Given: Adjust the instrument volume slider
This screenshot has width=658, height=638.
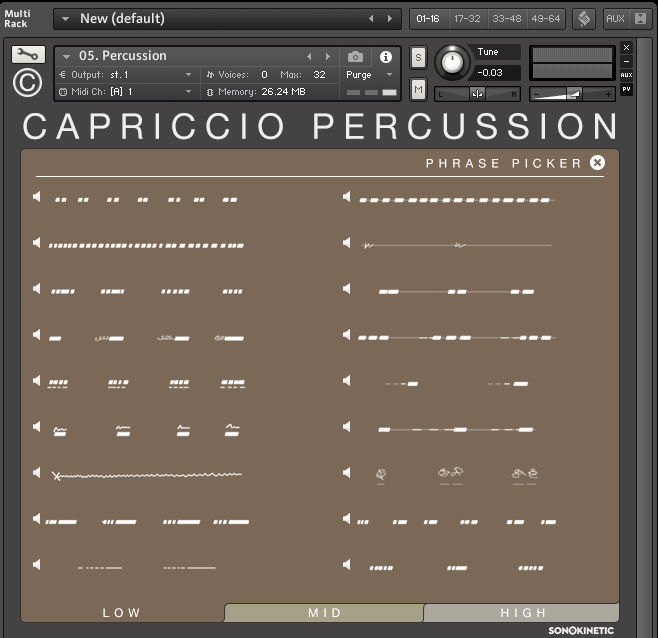Looking at the screenshot, I should pos(572,94).
